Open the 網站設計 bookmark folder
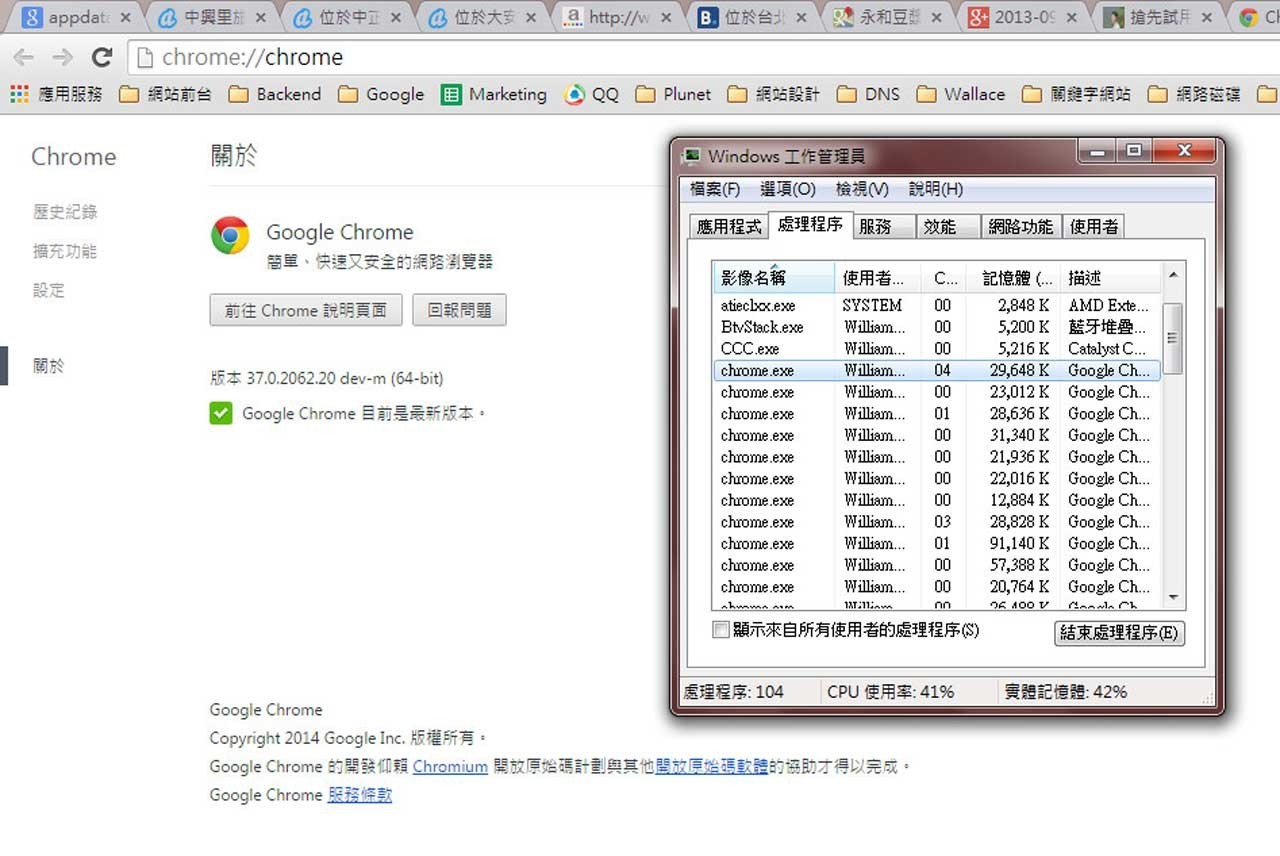 pyautogui.click(x=773, y=94)
